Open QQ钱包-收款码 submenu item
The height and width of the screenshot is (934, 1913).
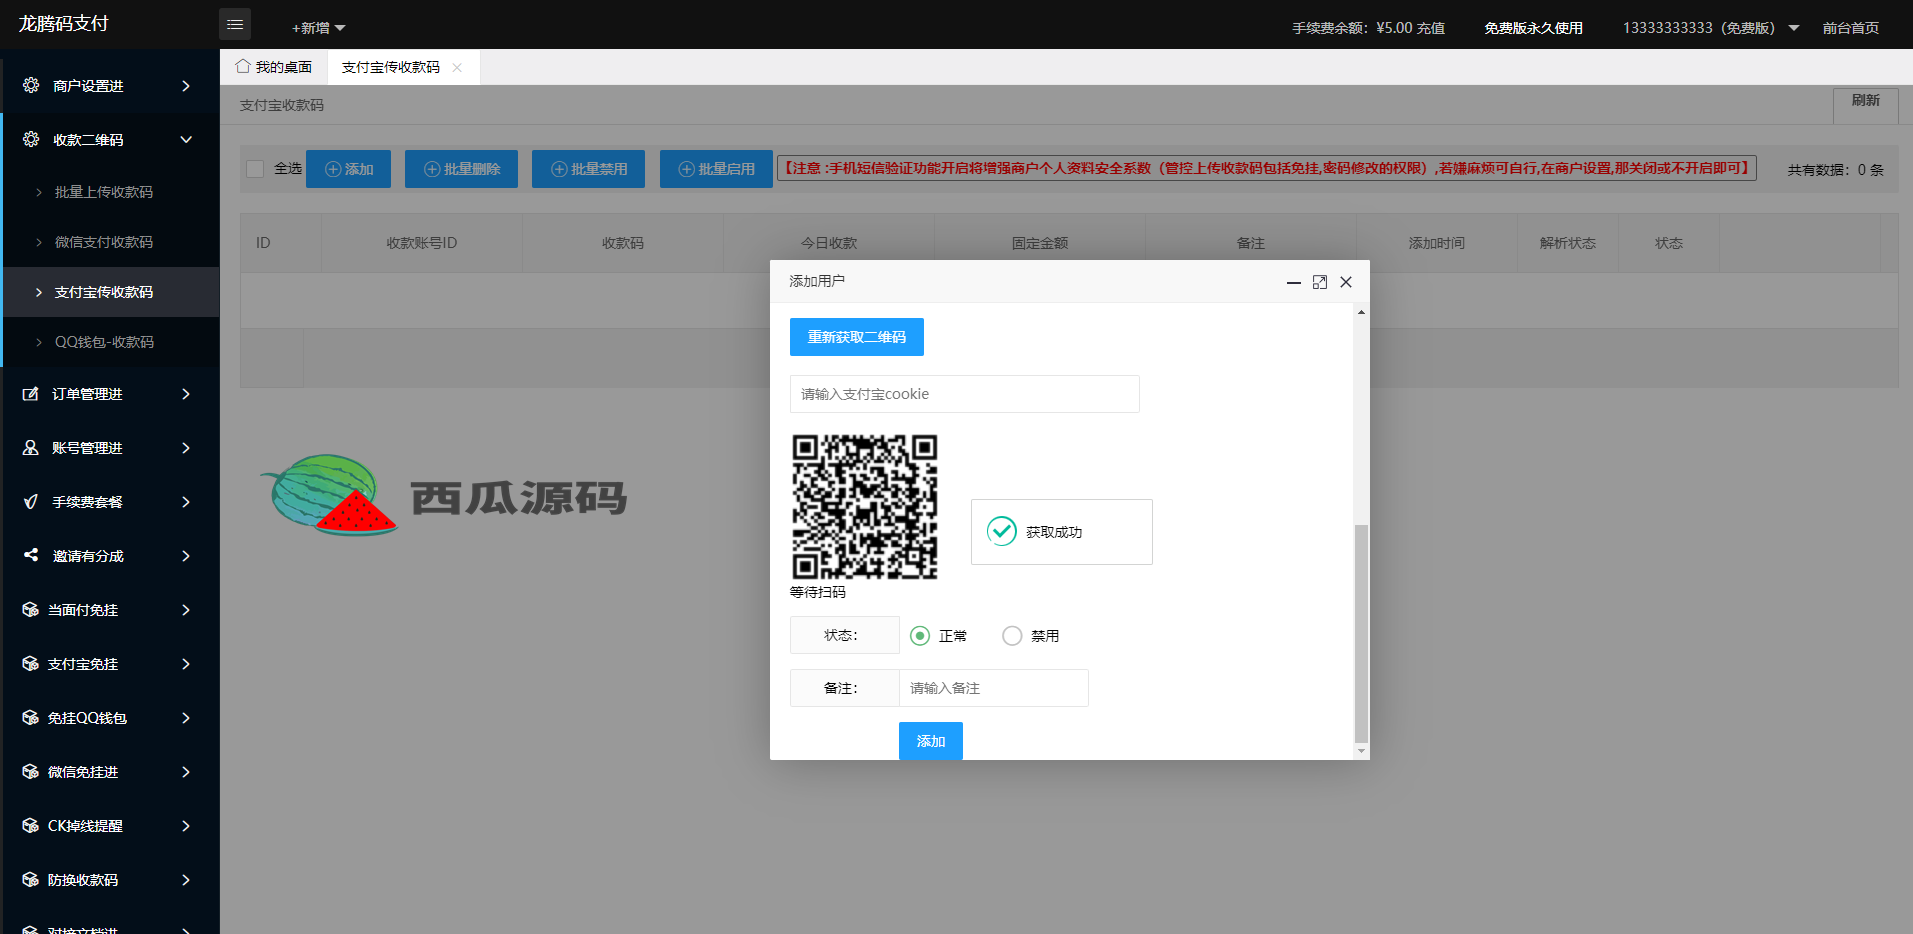[x=111, y=342]
